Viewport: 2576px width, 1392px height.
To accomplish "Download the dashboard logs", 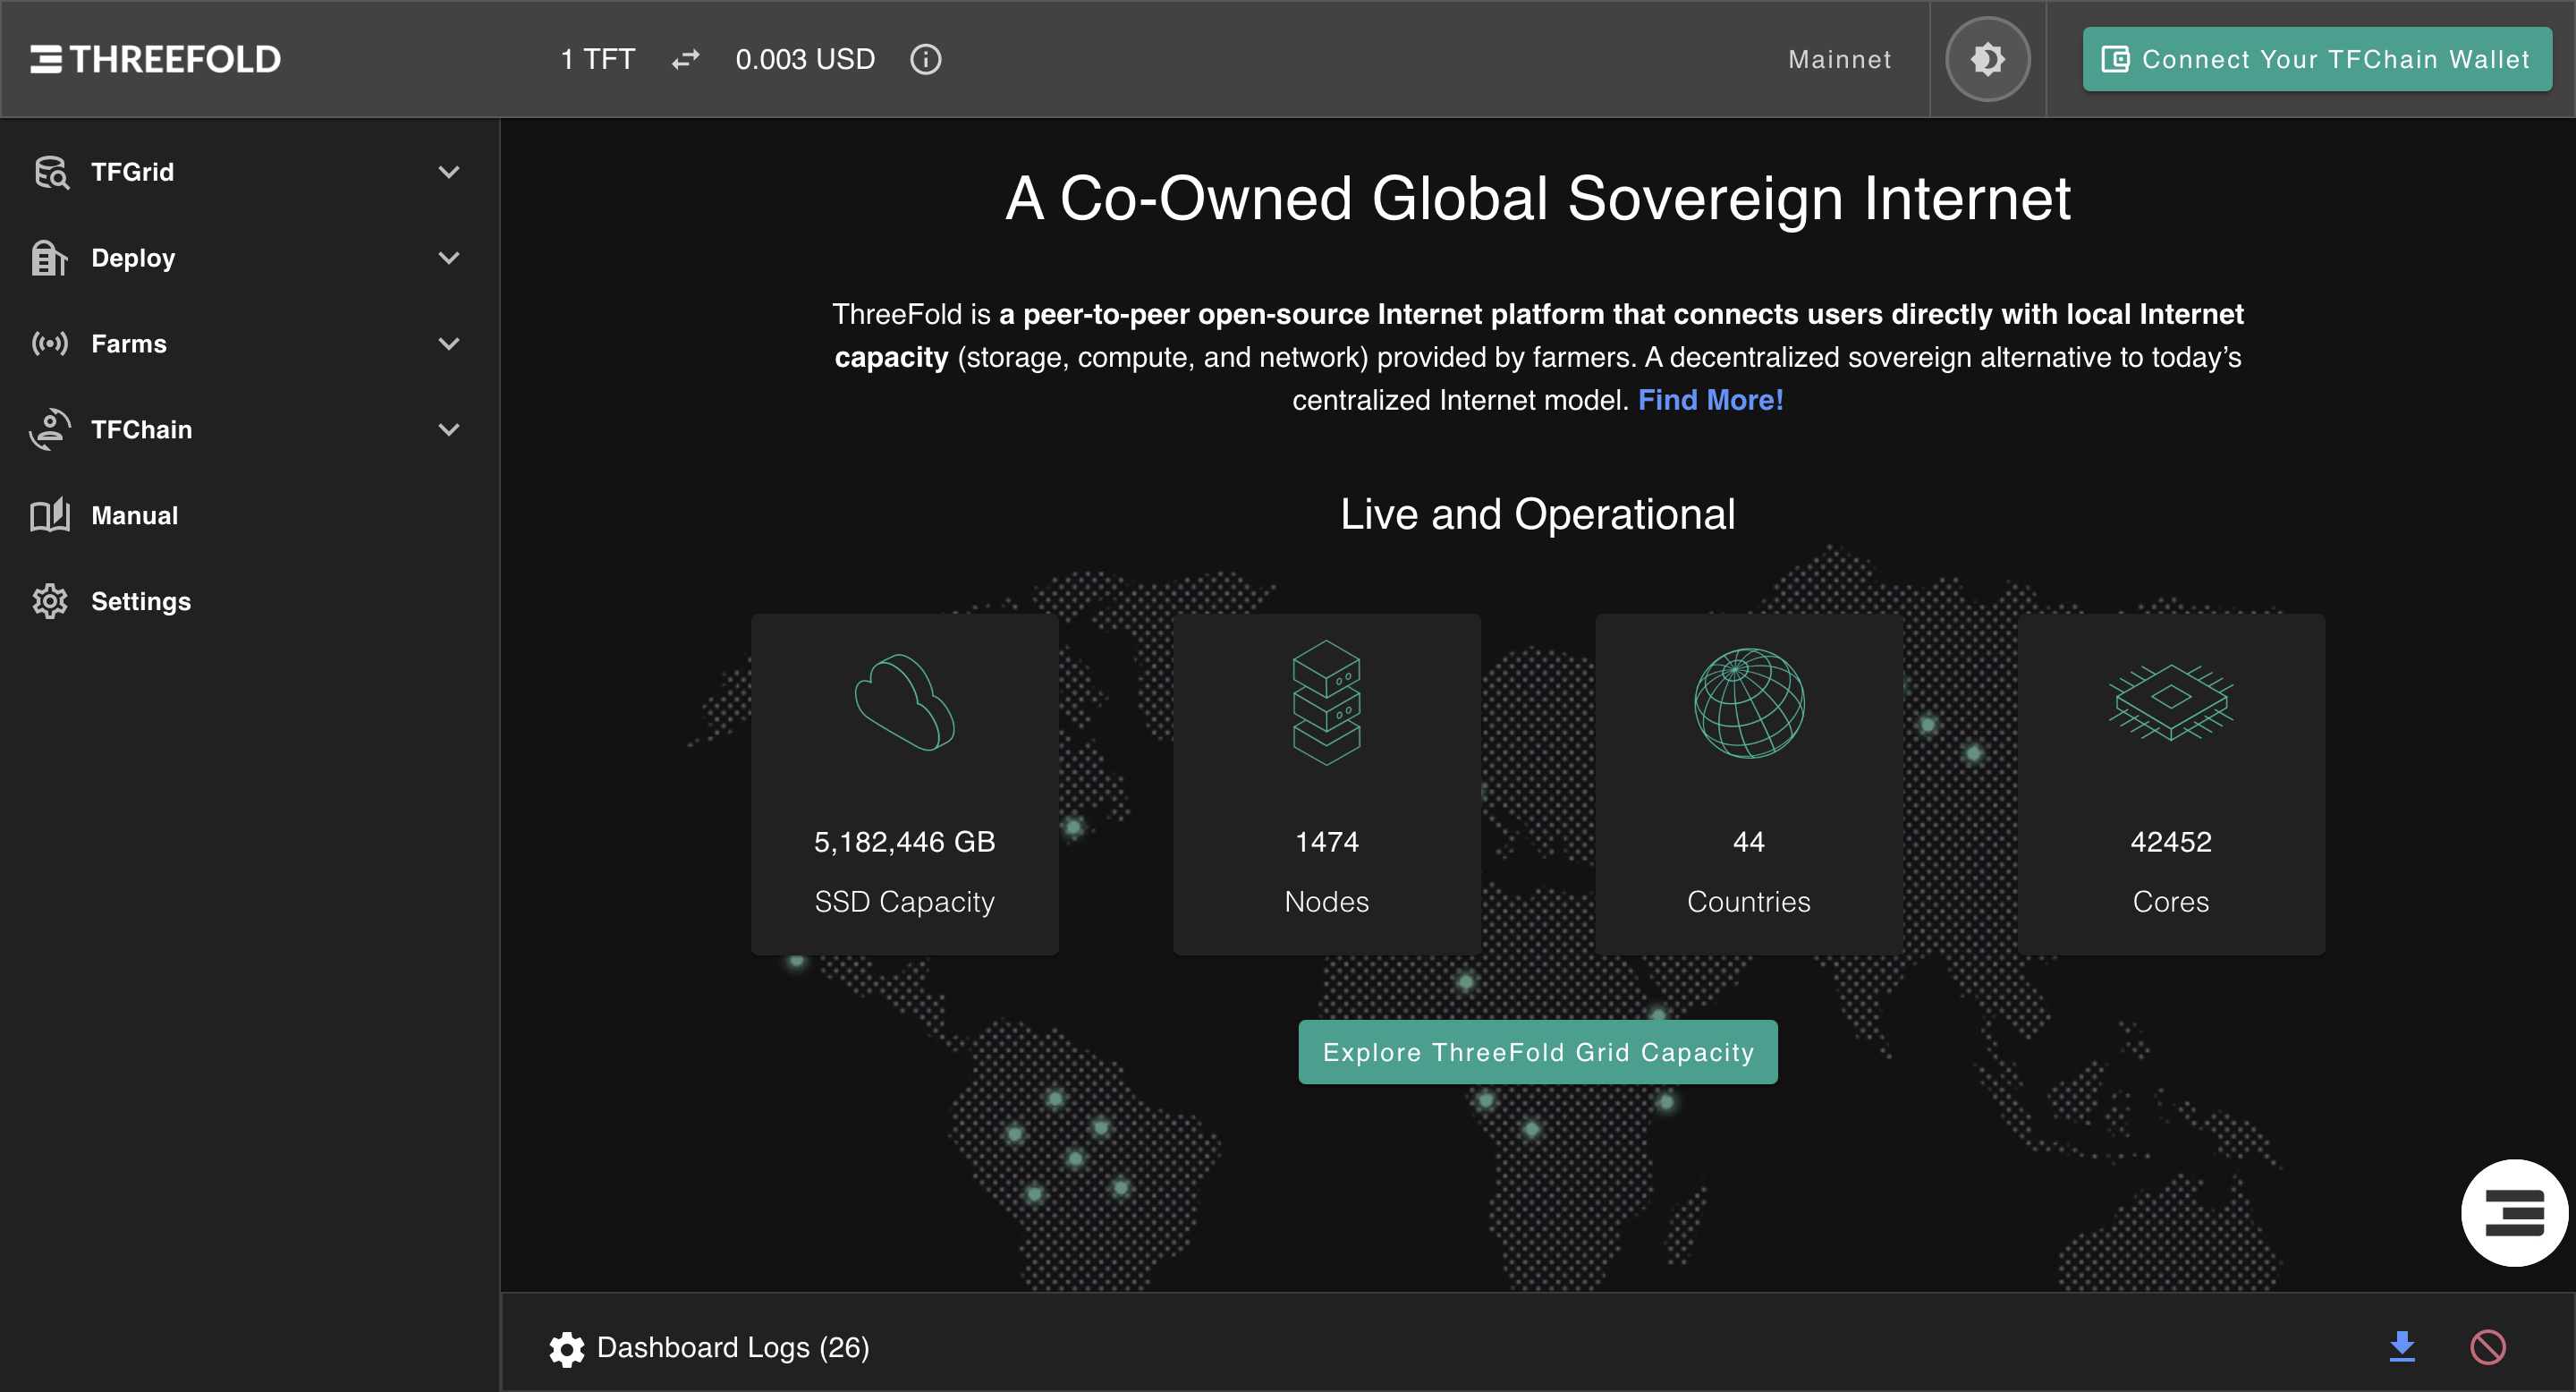I will click(x=2401, y=1347).
